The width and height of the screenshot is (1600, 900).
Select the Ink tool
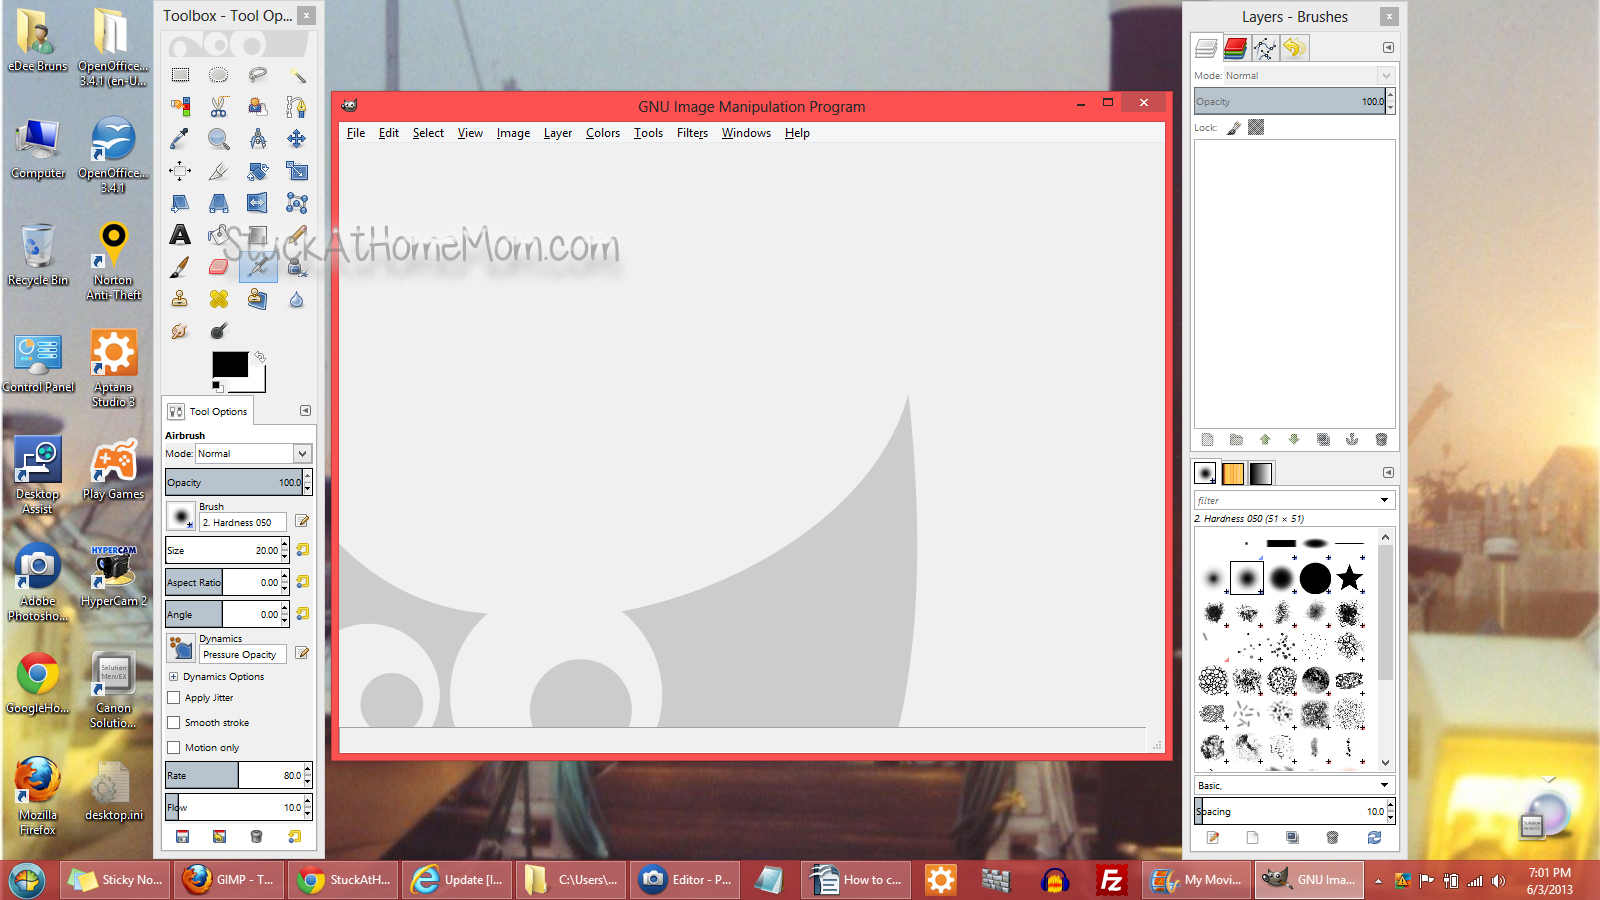(x=297, y=267)
